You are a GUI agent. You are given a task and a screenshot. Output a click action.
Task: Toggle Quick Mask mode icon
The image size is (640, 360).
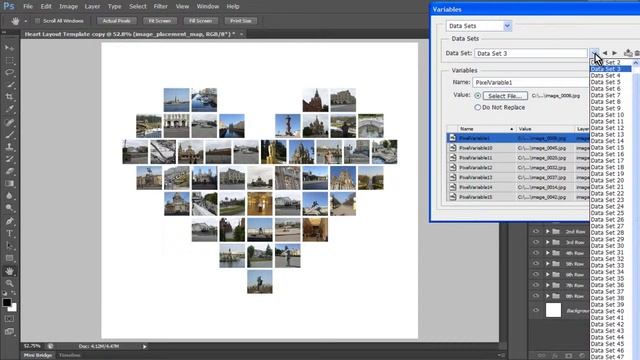(x=9, y=319)
